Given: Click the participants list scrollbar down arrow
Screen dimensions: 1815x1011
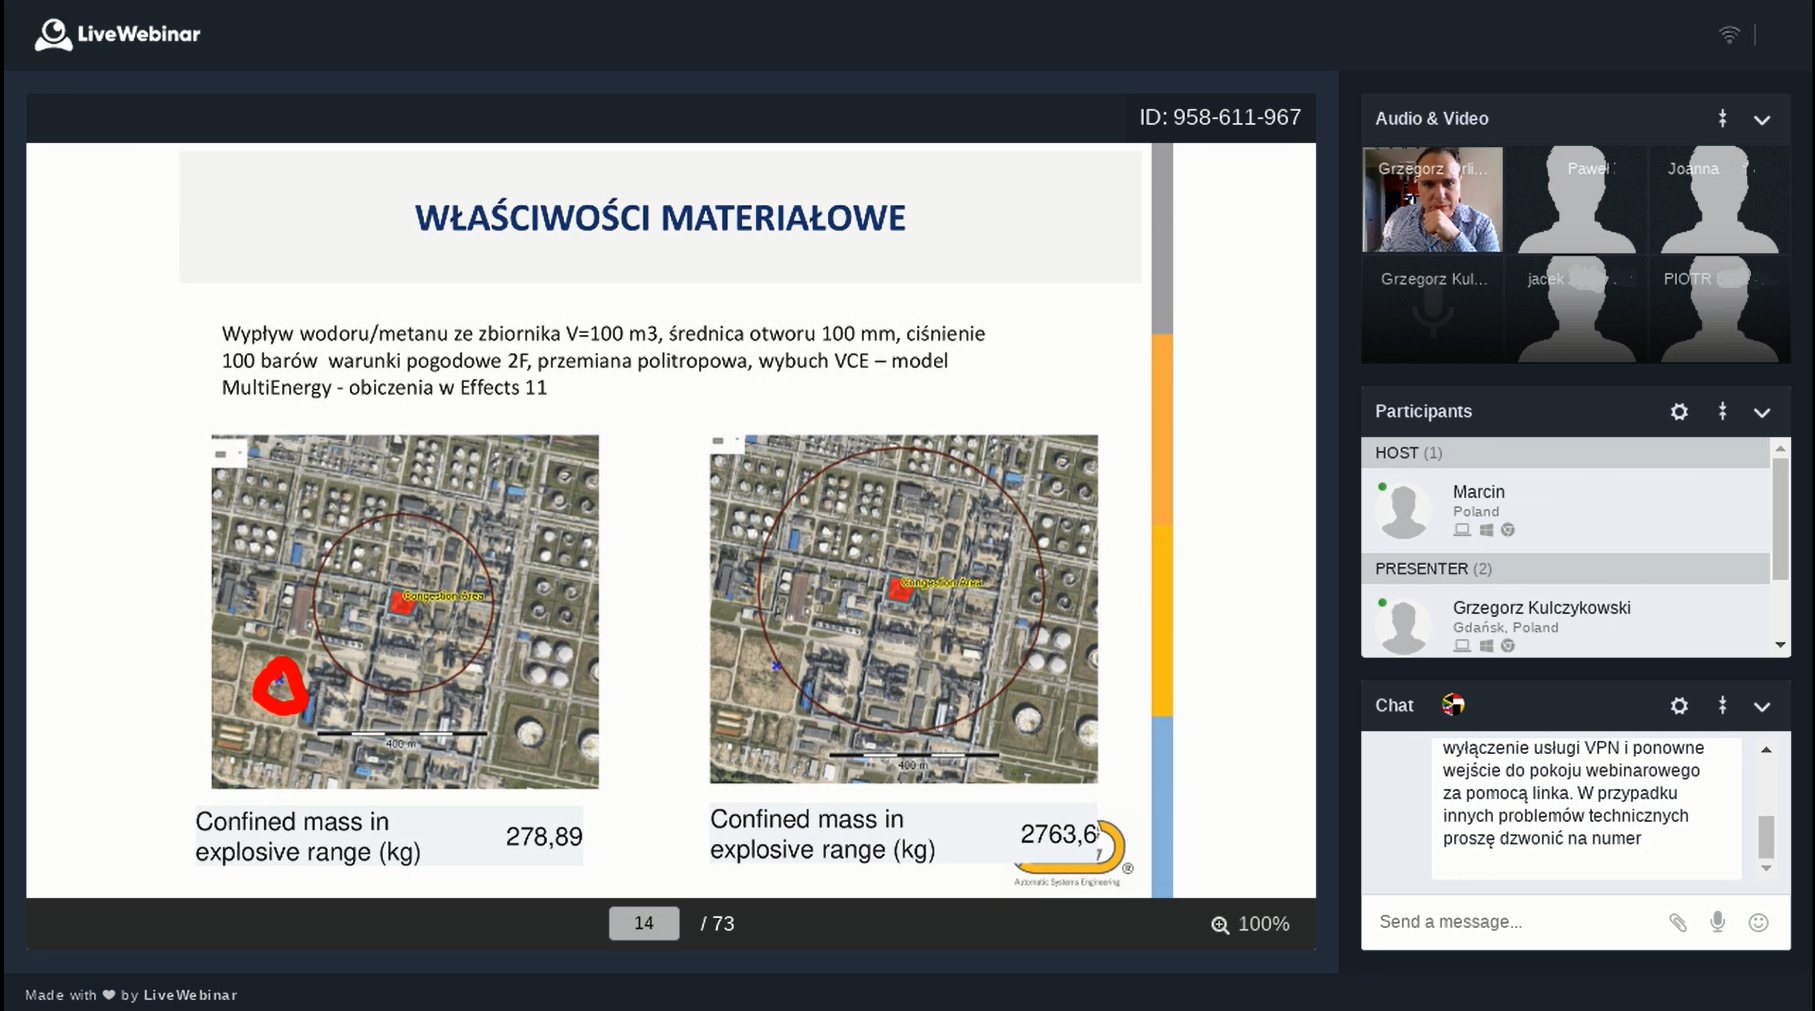Looking at the screenshot, I should pos(1780,645).
